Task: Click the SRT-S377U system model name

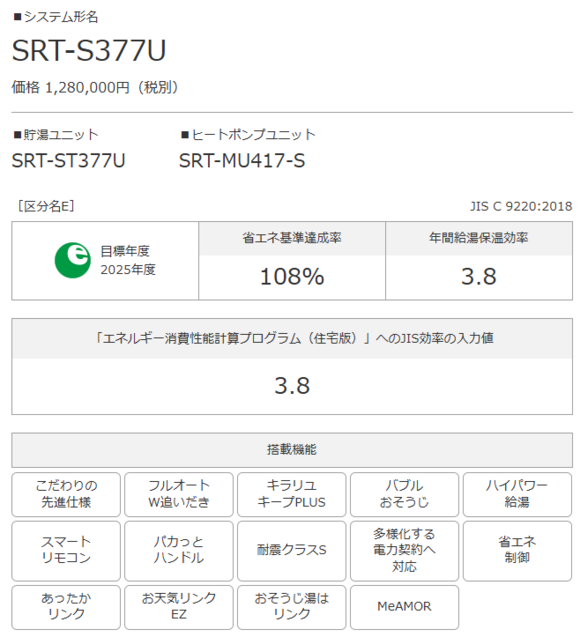Action: (x=89, y=50)
